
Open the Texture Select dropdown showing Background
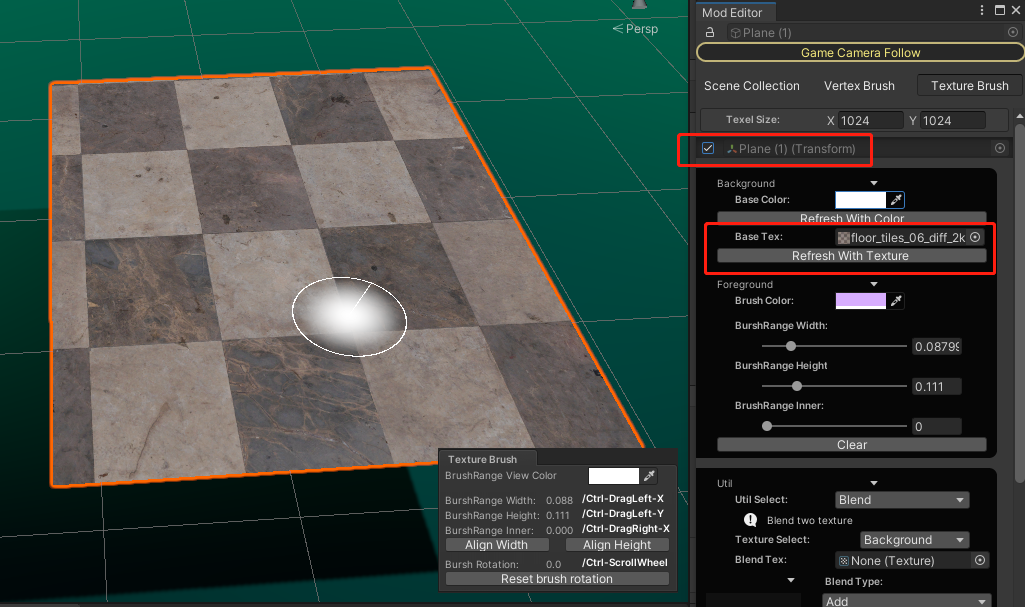[x=913, y=539]
